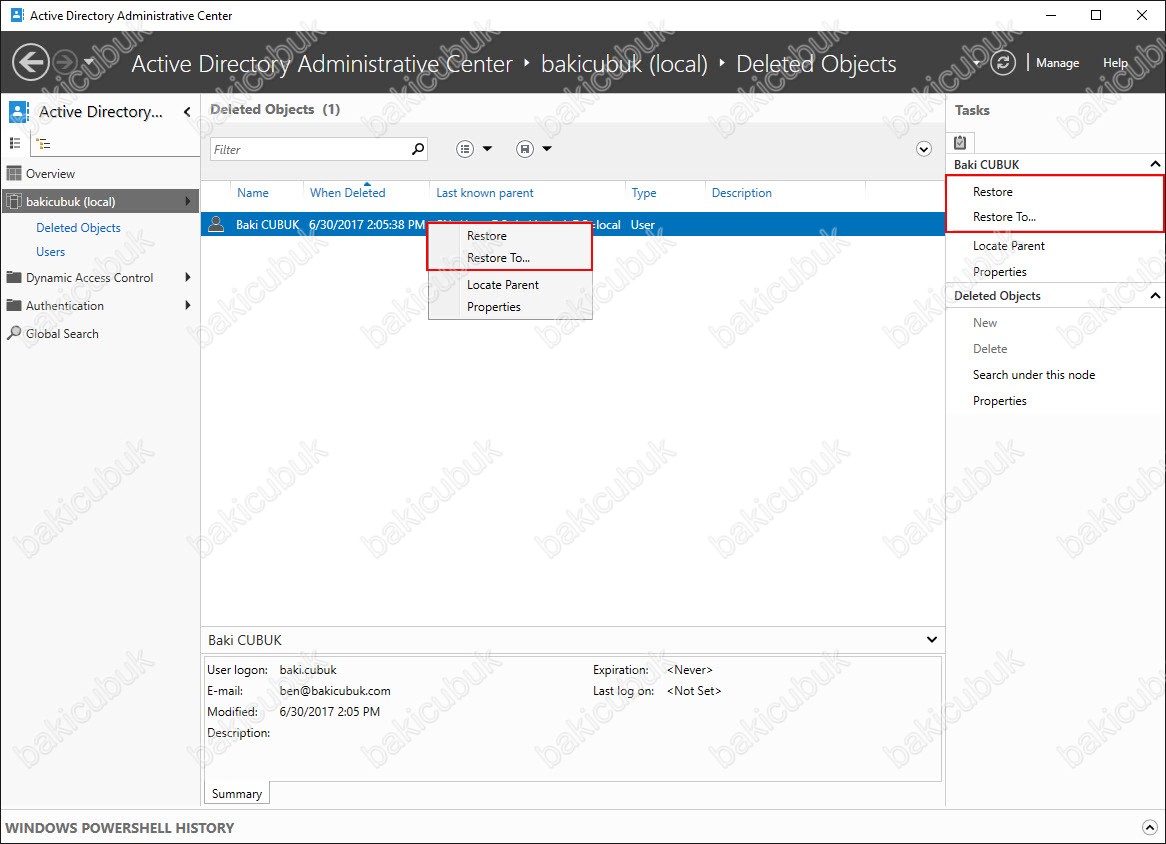Click the refresh icon in header
The image size is (1166, 844).
tap(1003, 62)
